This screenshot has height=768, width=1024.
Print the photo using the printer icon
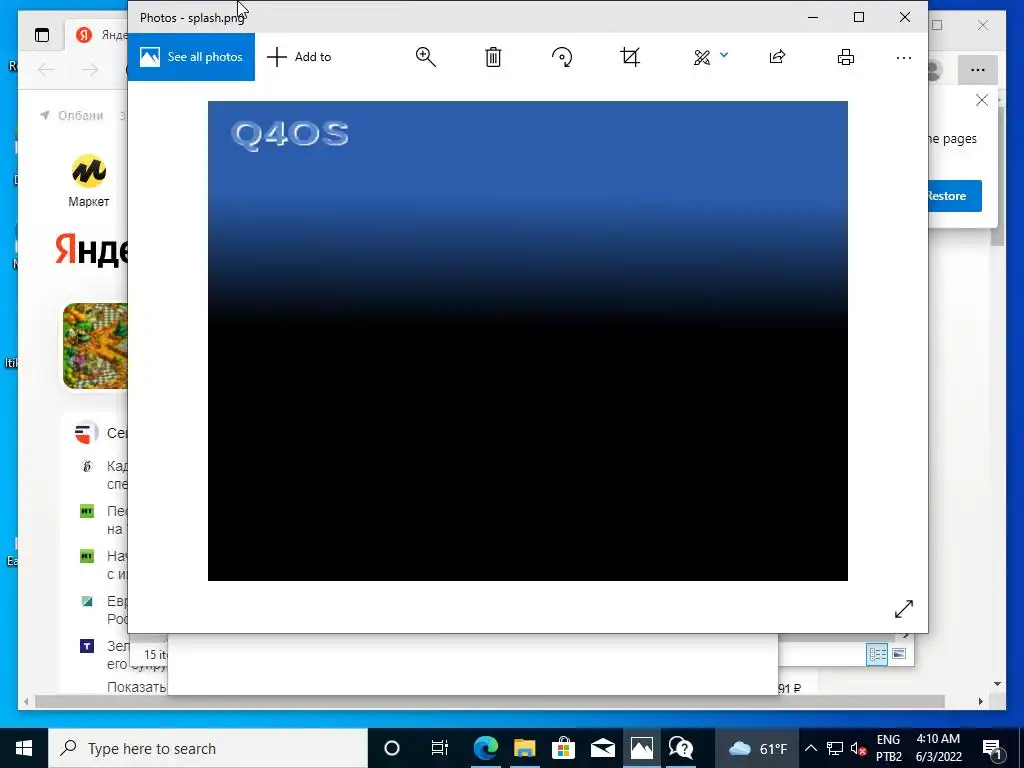point(846,57)
